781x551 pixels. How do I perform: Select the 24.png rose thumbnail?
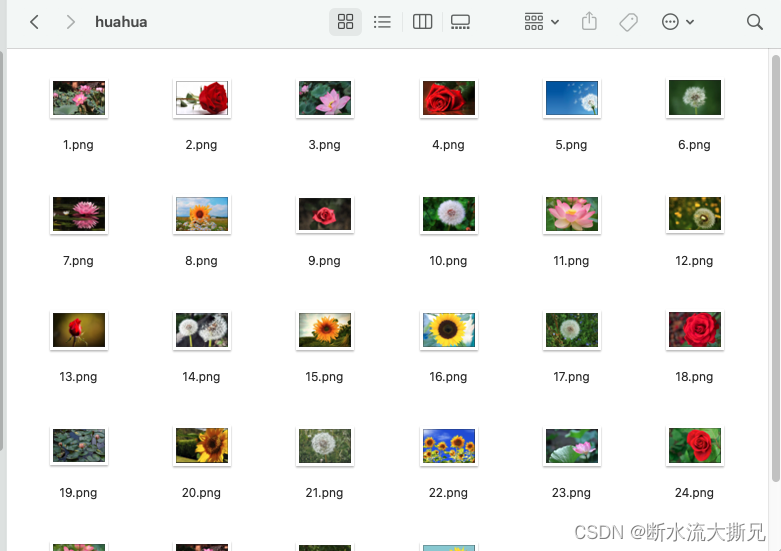tap(695, 446)
